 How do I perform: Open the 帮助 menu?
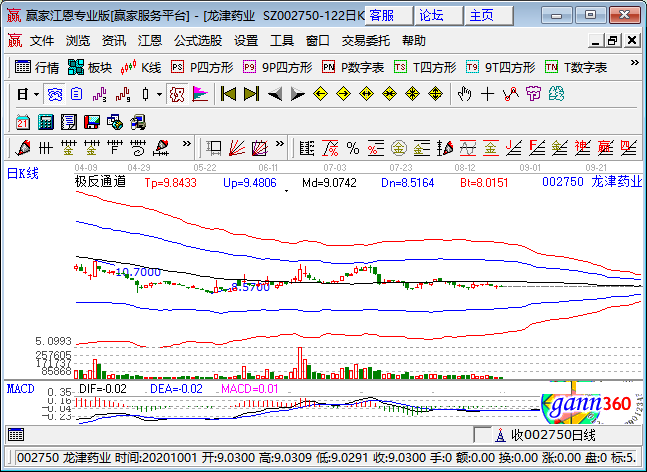[414, 41]
